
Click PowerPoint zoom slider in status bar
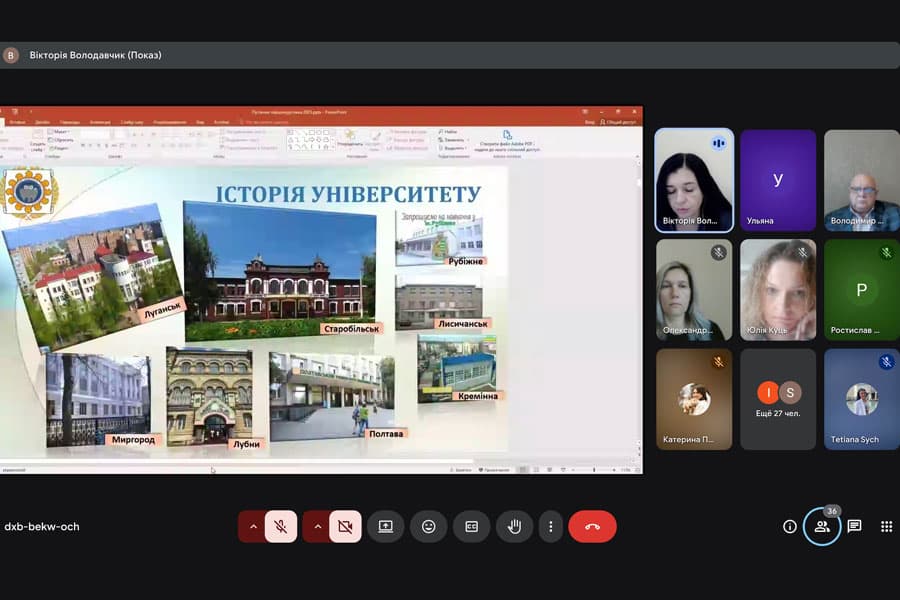point(593,470)
